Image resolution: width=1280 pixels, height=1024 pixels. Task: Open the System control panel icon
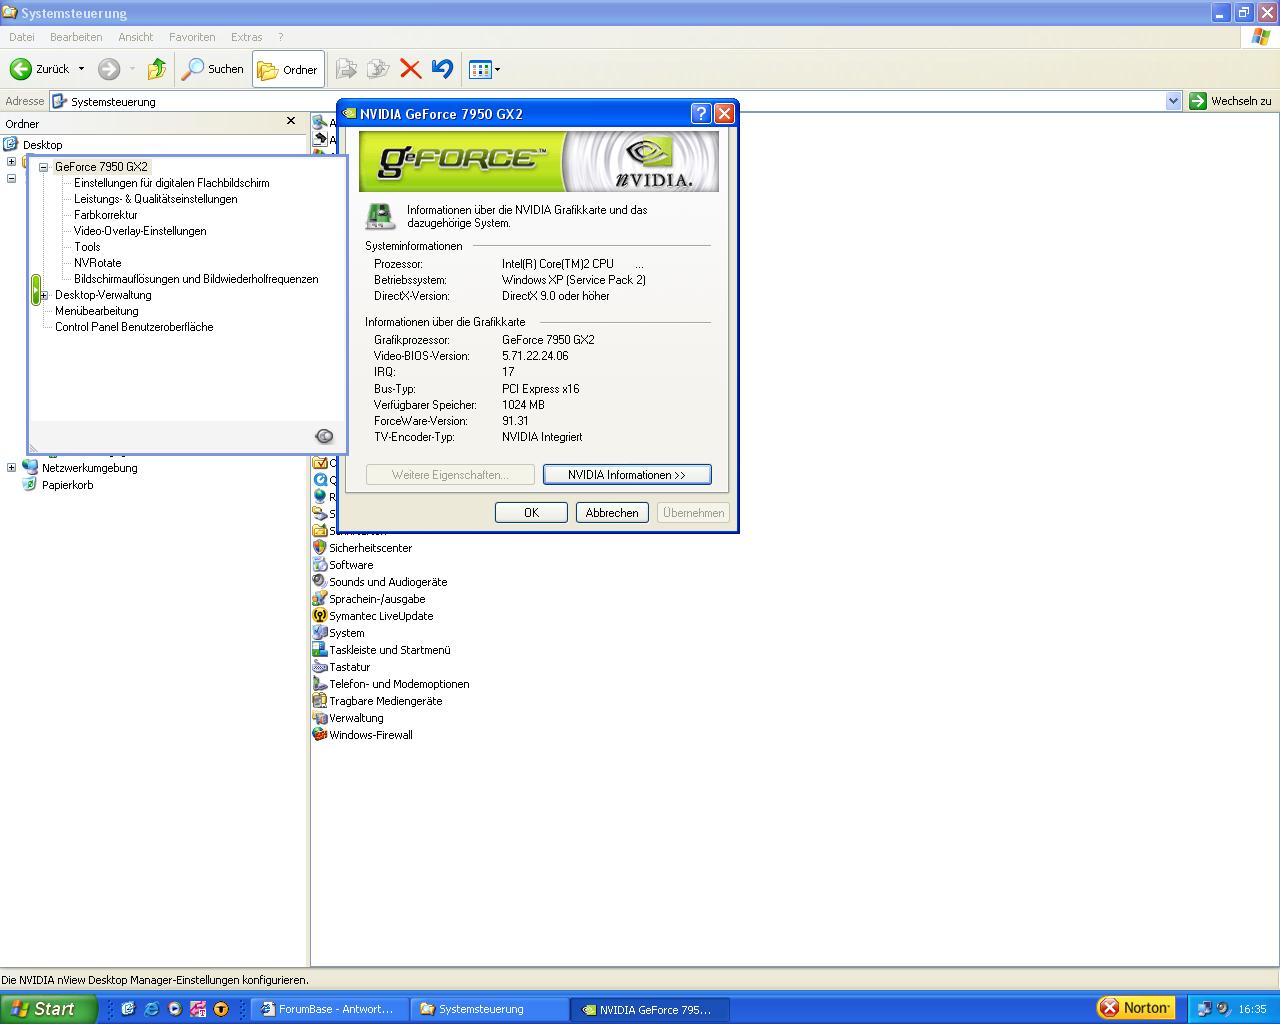(320, 633)
